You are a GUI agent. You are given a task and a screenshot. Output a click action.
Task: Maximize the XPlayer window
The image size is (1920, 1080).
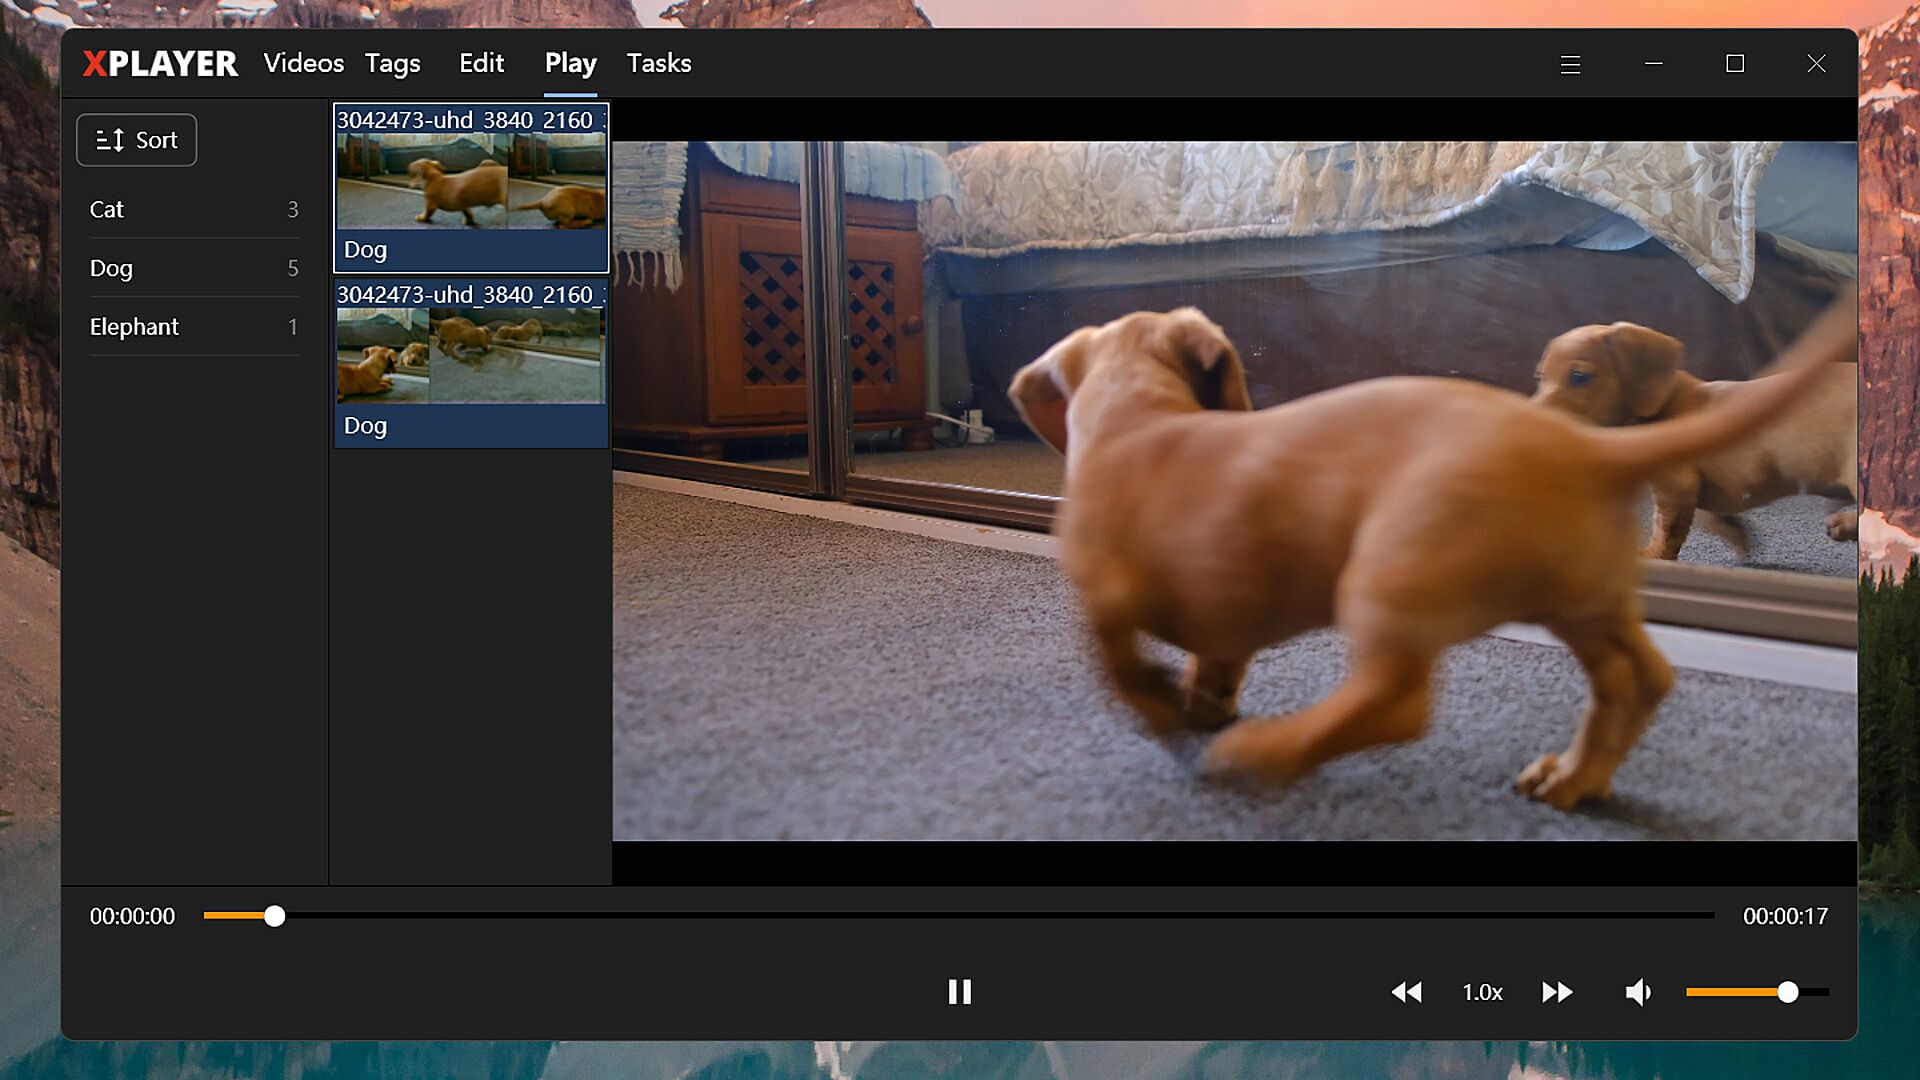tap(1735, 64)
